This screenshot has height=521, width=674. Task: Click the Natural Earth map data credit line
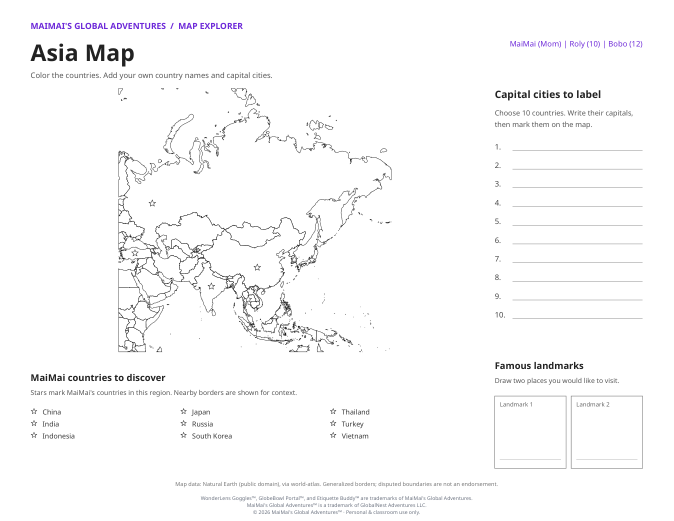point(337,484)
